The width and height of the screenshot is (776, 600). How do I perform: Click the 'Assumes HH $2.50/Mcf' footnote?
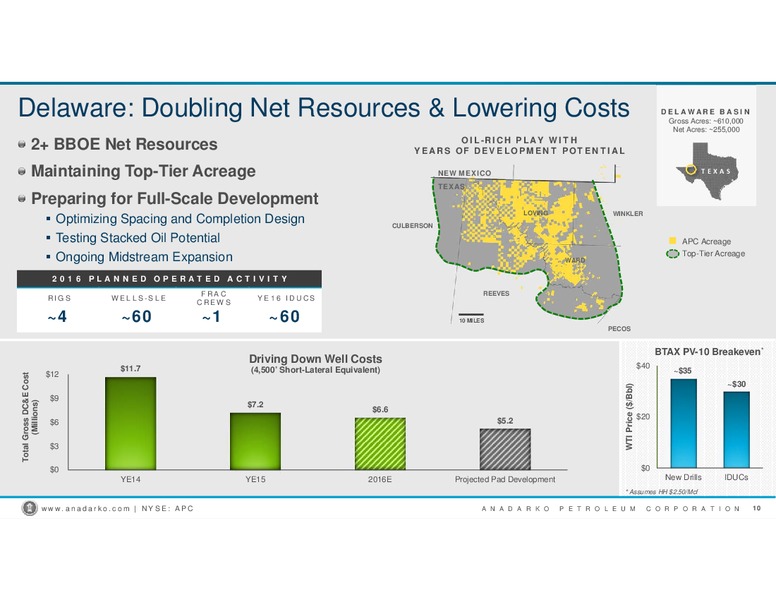tap(662, 492)
